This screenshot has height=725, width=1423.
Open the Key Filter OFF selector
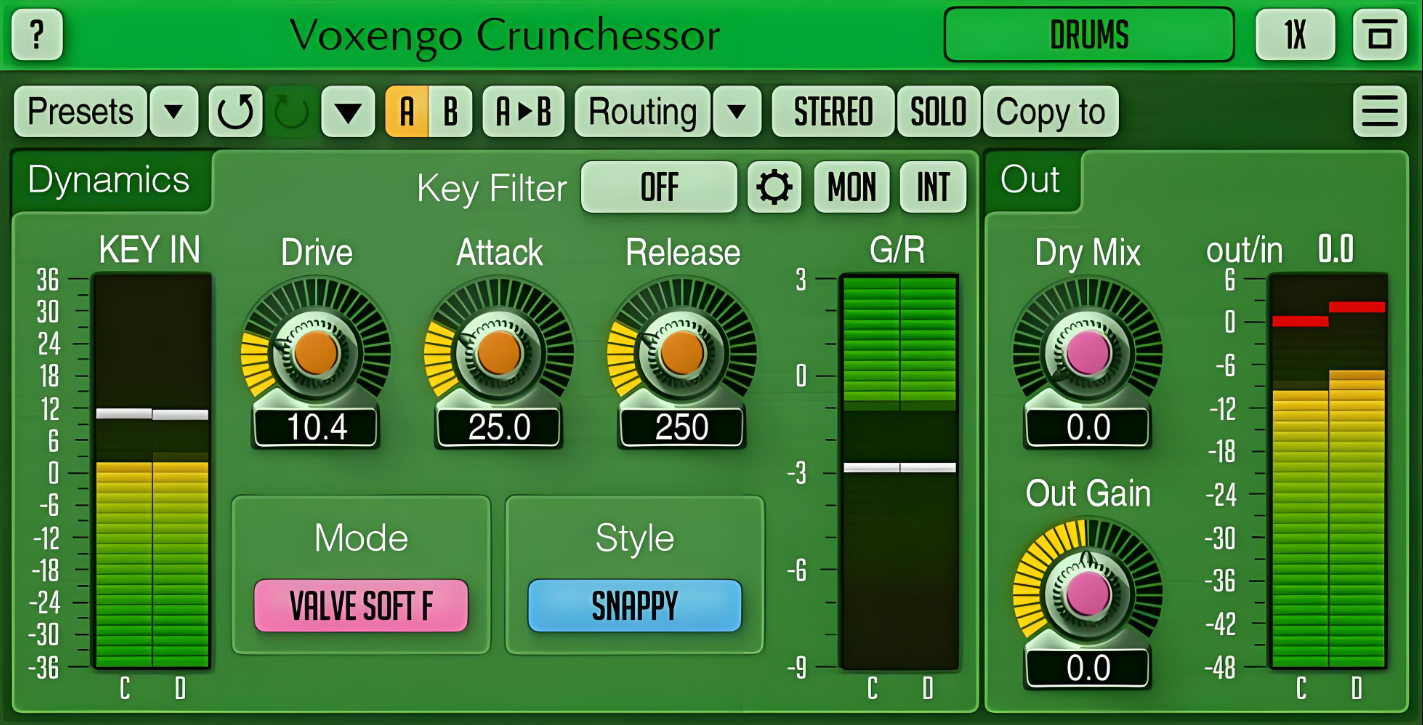pyautogui.click(x=659, y=187)
